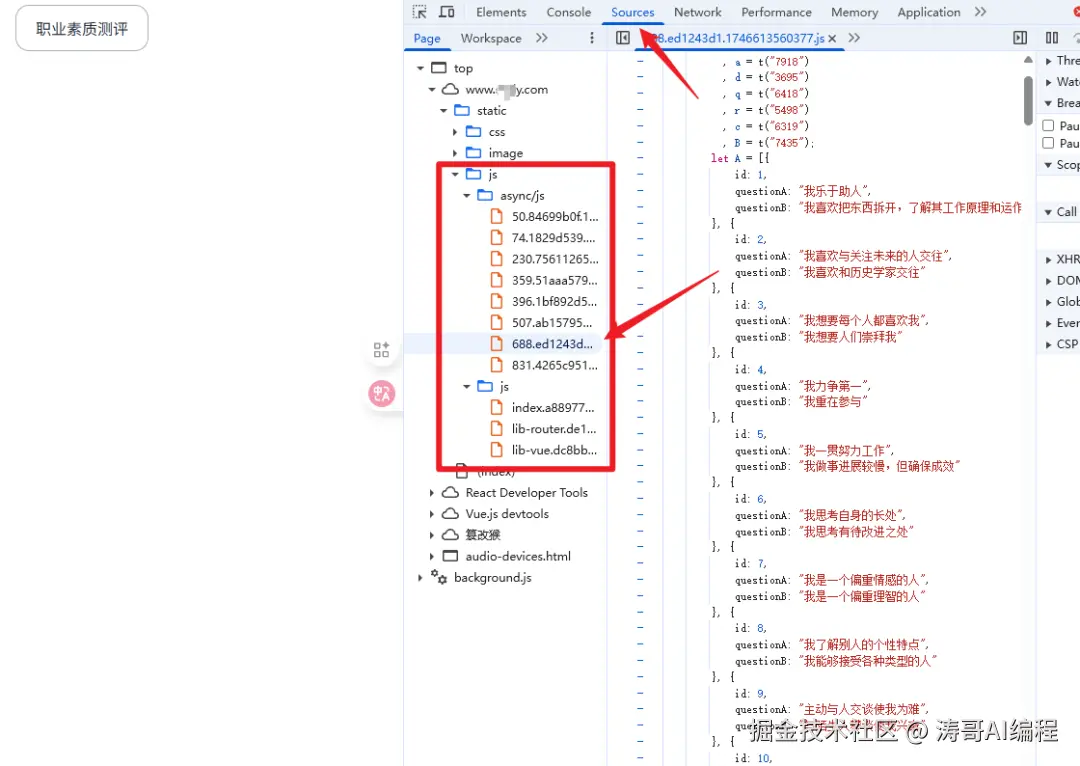Open the navigator three-dot options menu
1080x766 pixels.
[592, 38]
